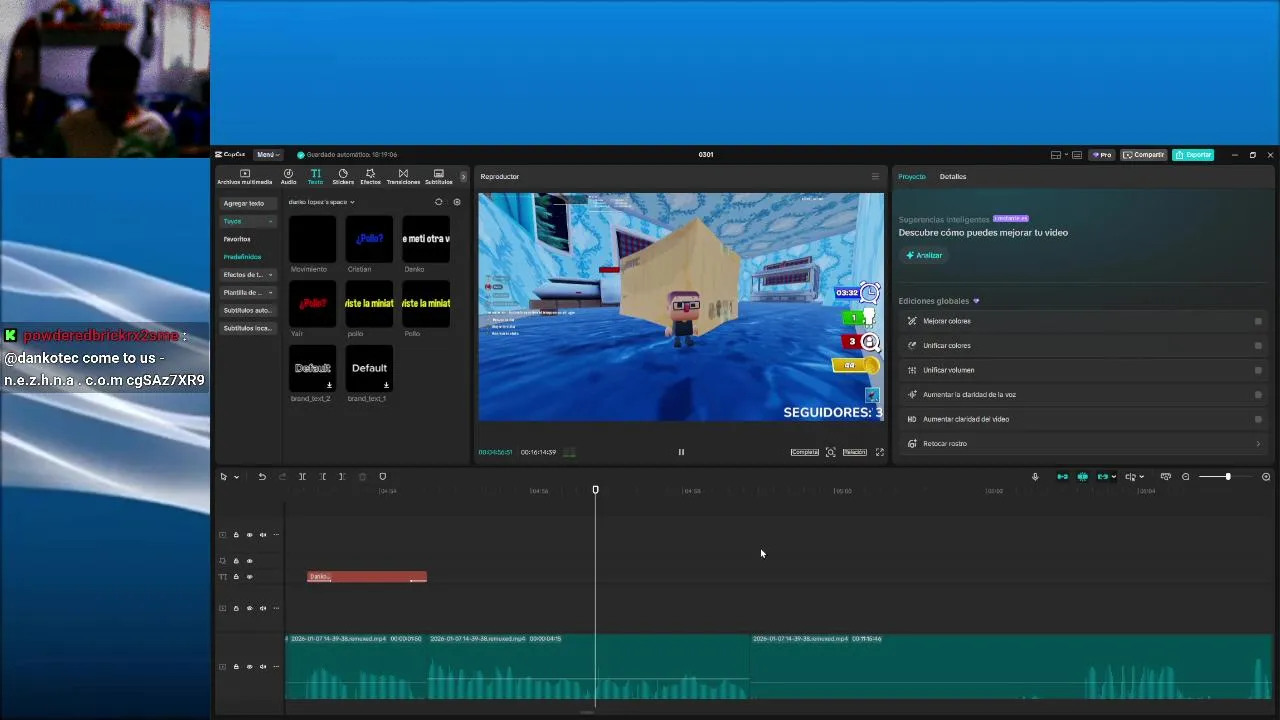Click the Agregar texto button

(247, 203)
